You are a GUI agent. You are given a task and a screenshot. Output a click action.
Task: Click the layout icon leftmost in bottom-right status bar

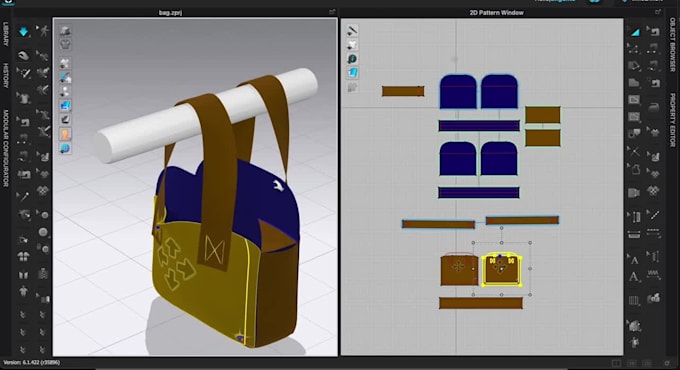click(616, 363)
